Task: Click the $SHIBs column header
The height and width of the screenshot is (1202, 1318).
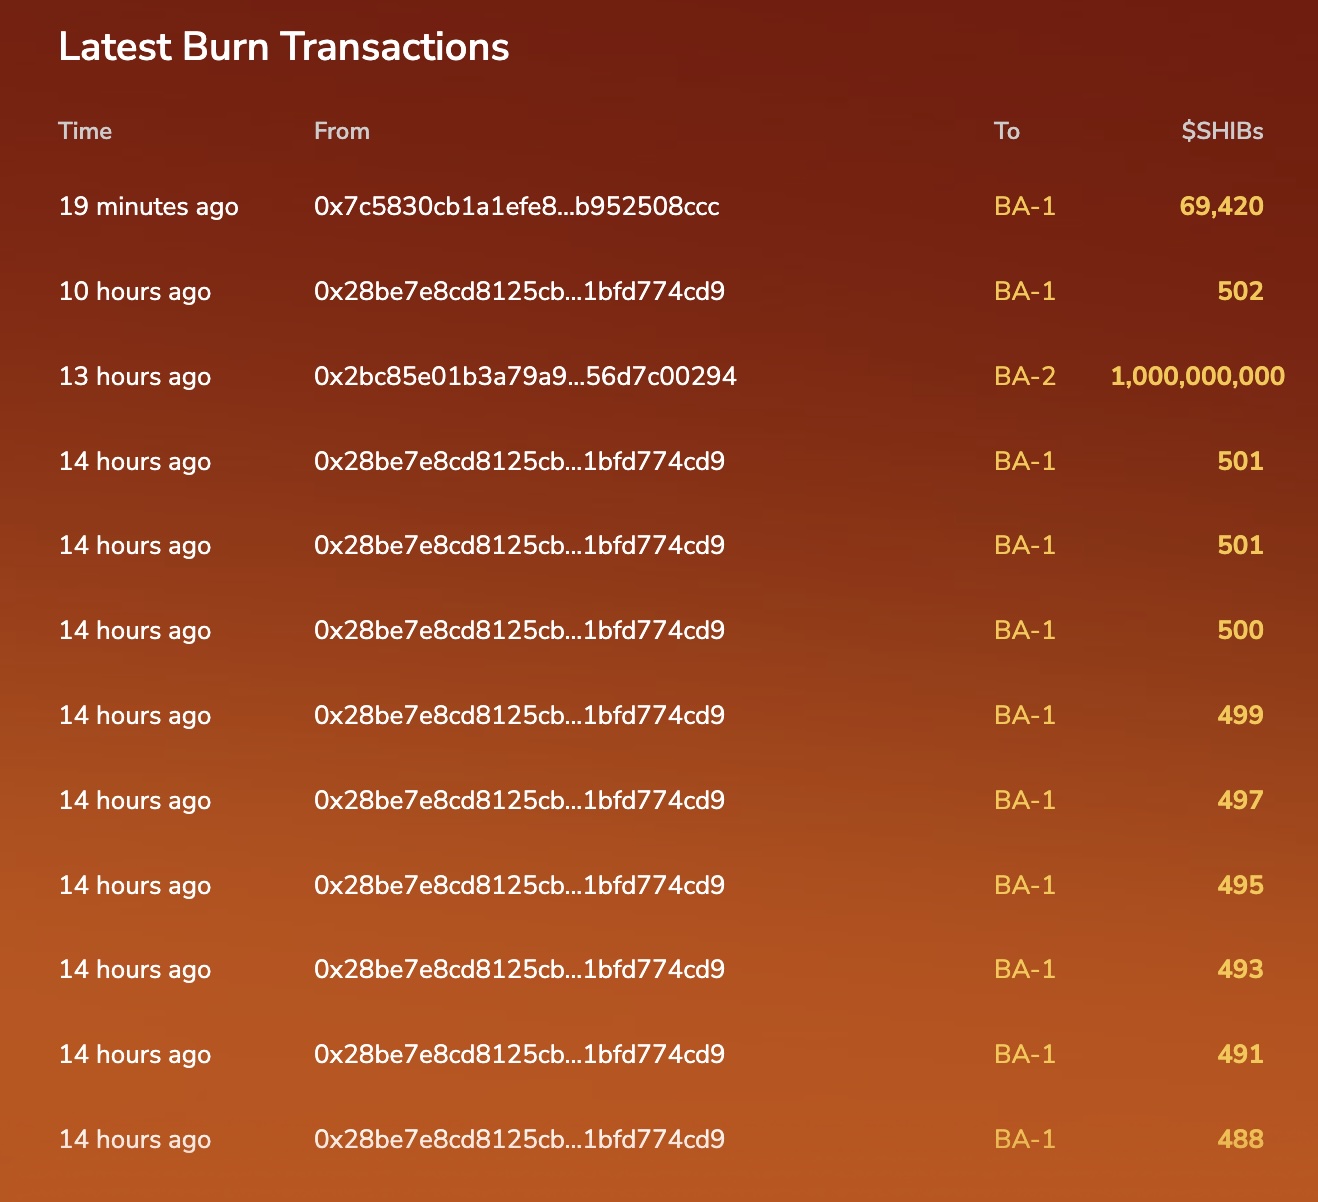Action: 1222,131
